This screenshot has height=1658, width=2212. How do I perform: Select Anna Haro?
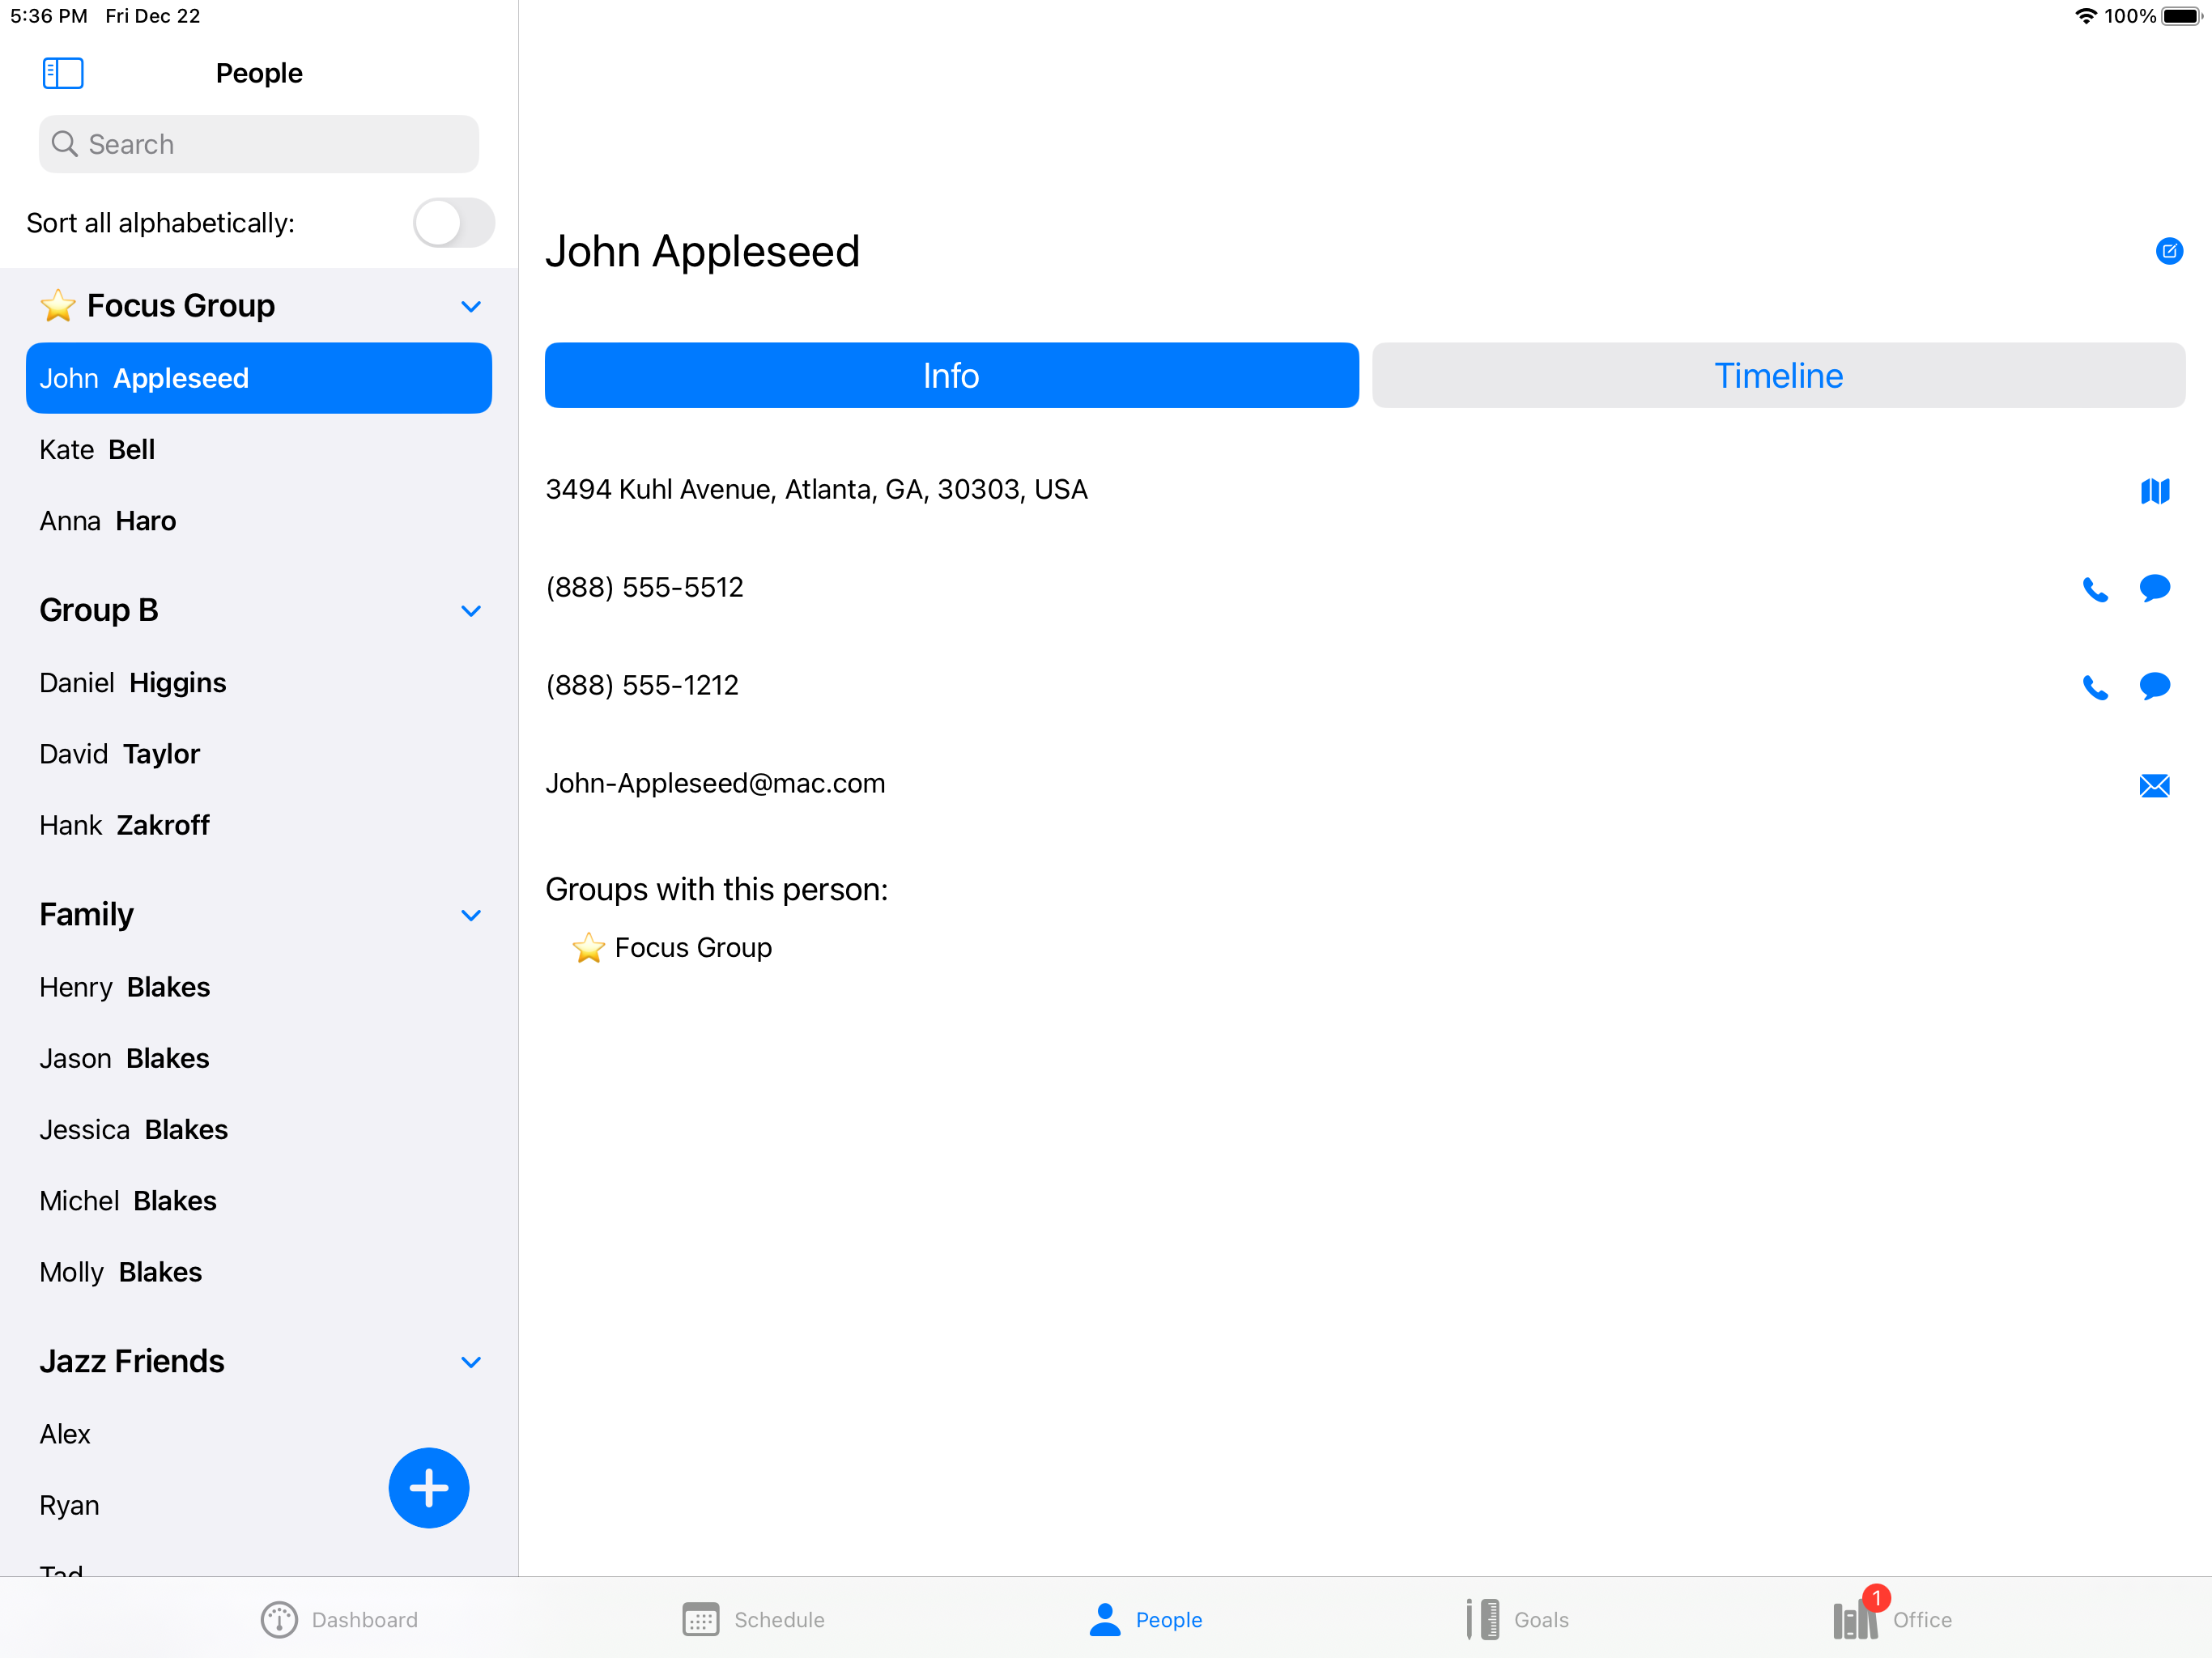tap(259, 520)
